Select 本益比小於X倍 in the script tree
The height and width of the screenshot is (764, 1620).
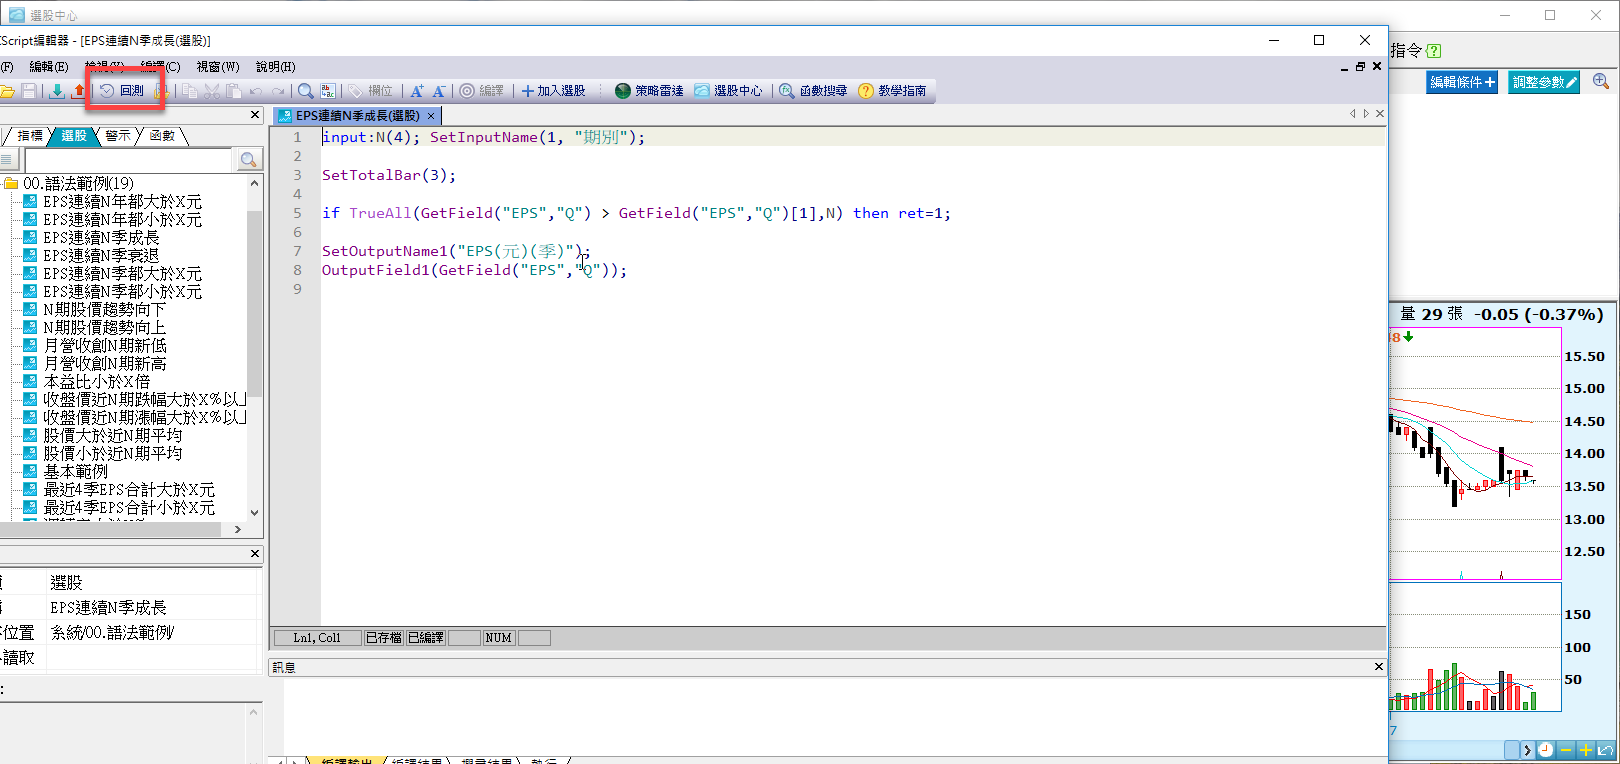(x=96, y=382)
